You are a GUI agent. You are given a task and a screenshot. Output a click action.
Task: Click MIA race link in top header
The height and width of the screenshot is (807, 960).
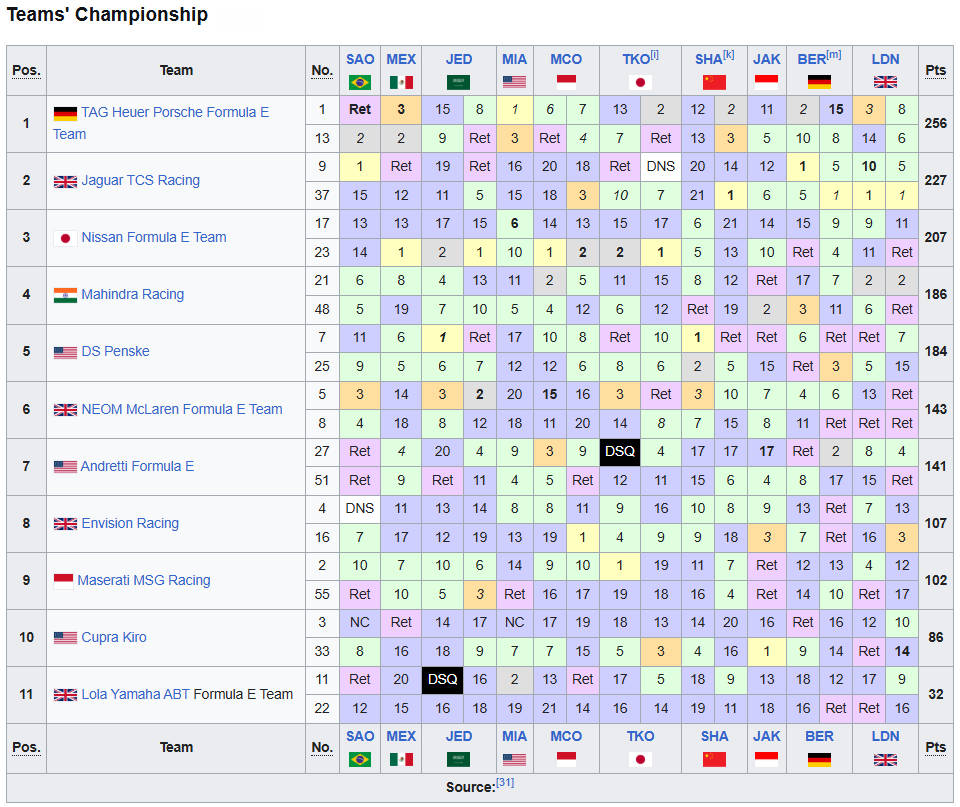click(x=514, y=59)
